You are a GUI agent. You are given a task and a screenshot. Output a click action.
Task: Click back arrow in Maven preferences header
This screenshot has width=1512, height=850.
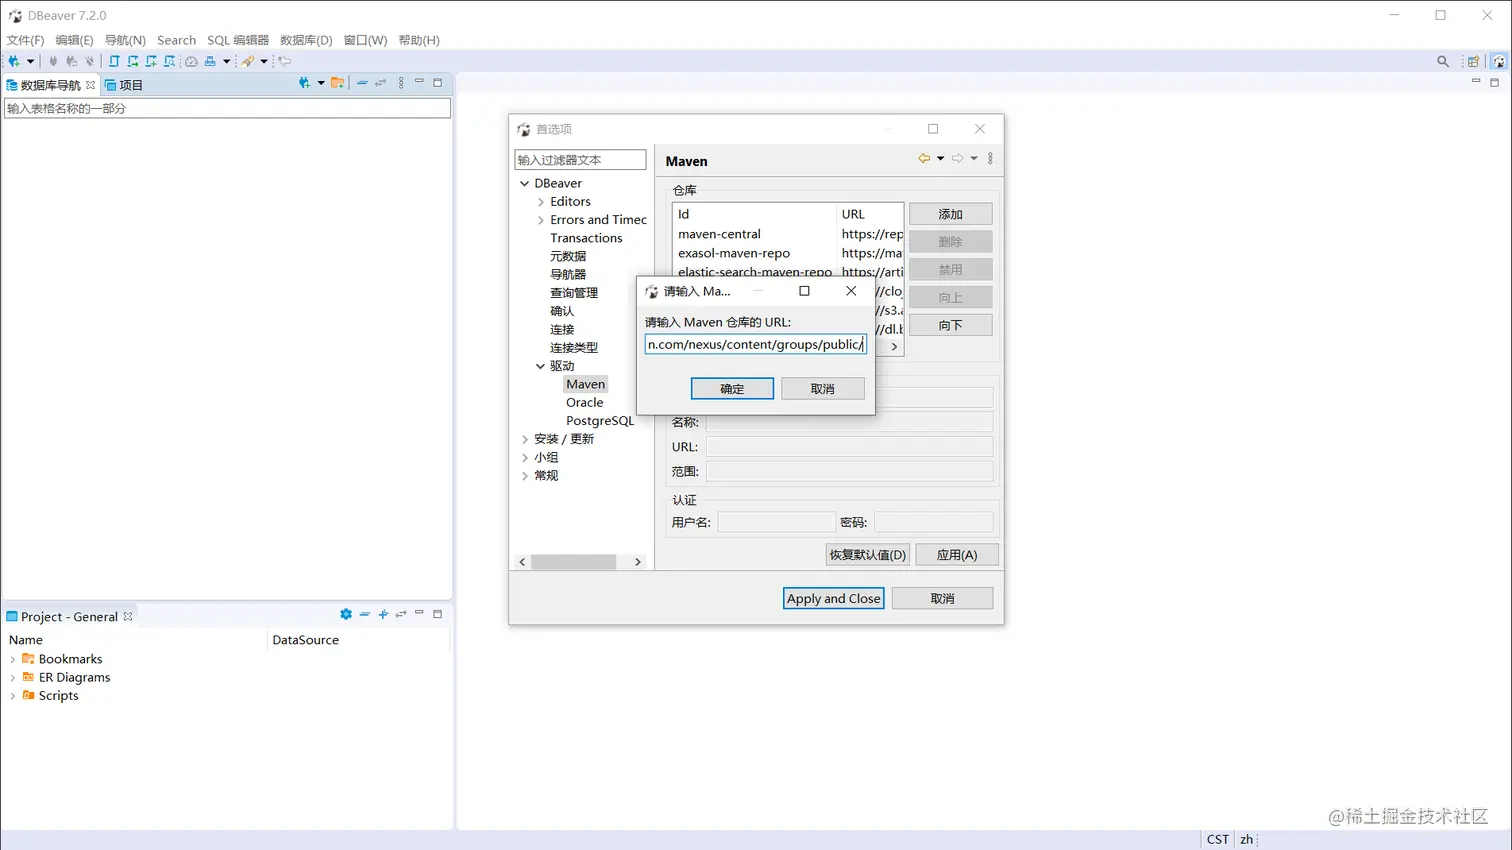click(924, 158)
